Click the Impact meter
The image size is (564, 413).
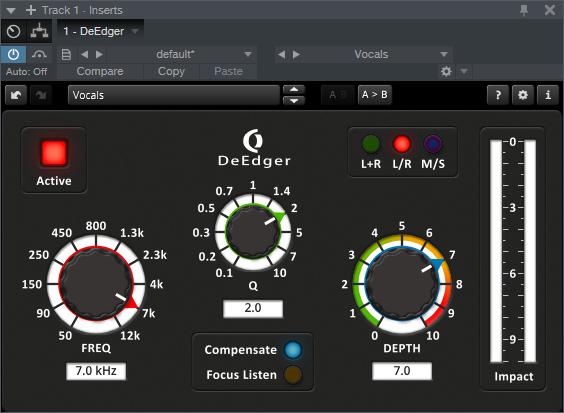[x=513, y=251]
